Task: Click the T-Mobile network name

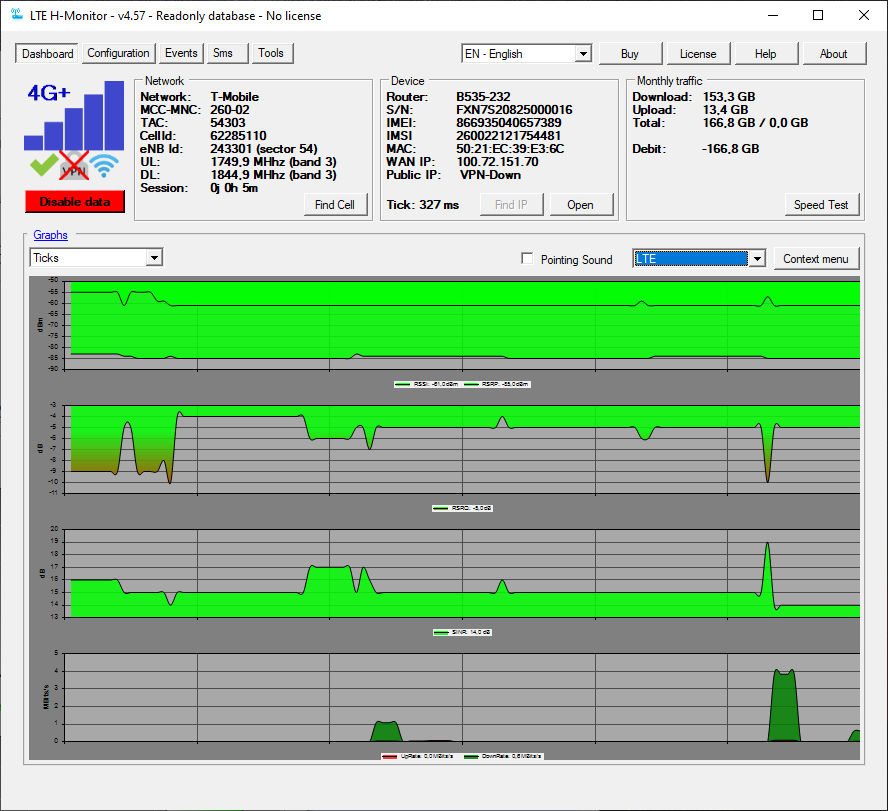Action: coord(234,97)
